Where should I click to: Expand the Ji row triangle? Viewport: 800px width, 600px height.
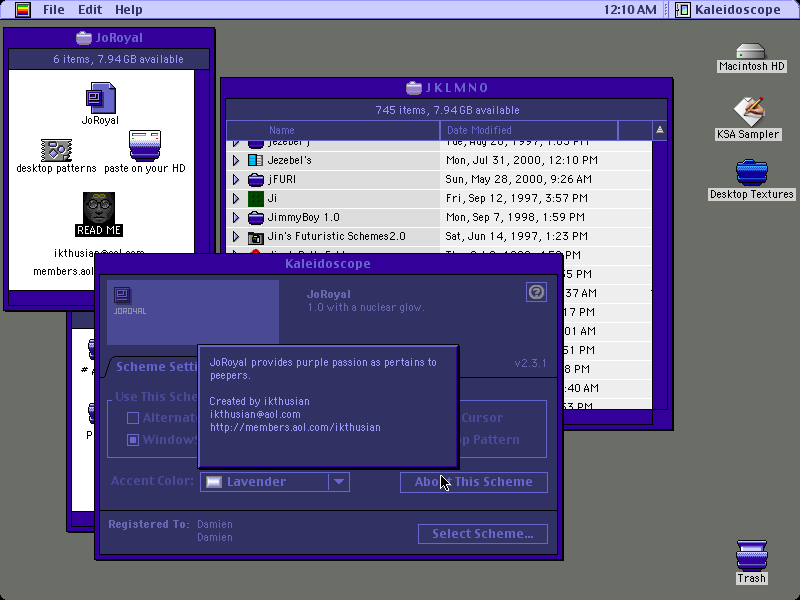236,198
